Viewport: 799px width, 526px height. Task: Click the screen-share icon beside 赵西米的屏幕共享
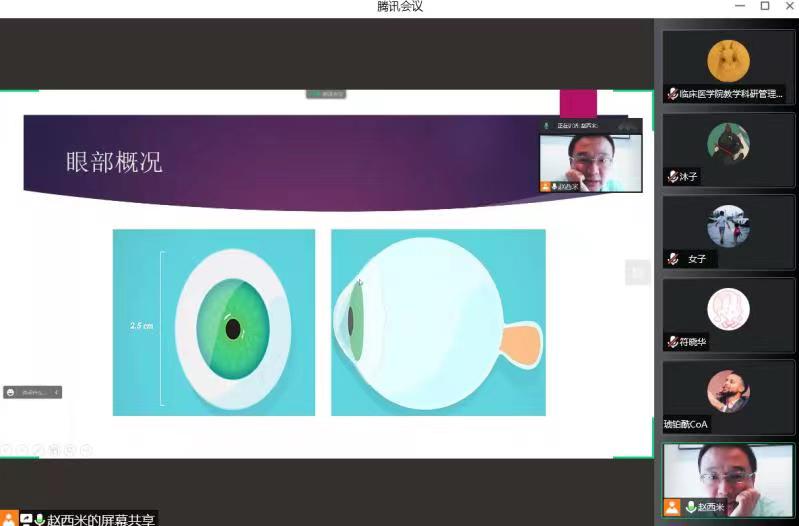pos(26,519)
